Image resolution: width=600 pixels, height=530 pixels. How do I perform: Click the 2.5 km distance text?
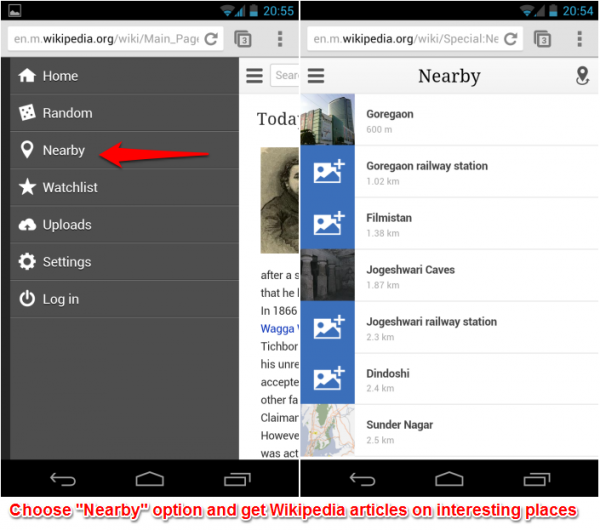click(380, 440)
